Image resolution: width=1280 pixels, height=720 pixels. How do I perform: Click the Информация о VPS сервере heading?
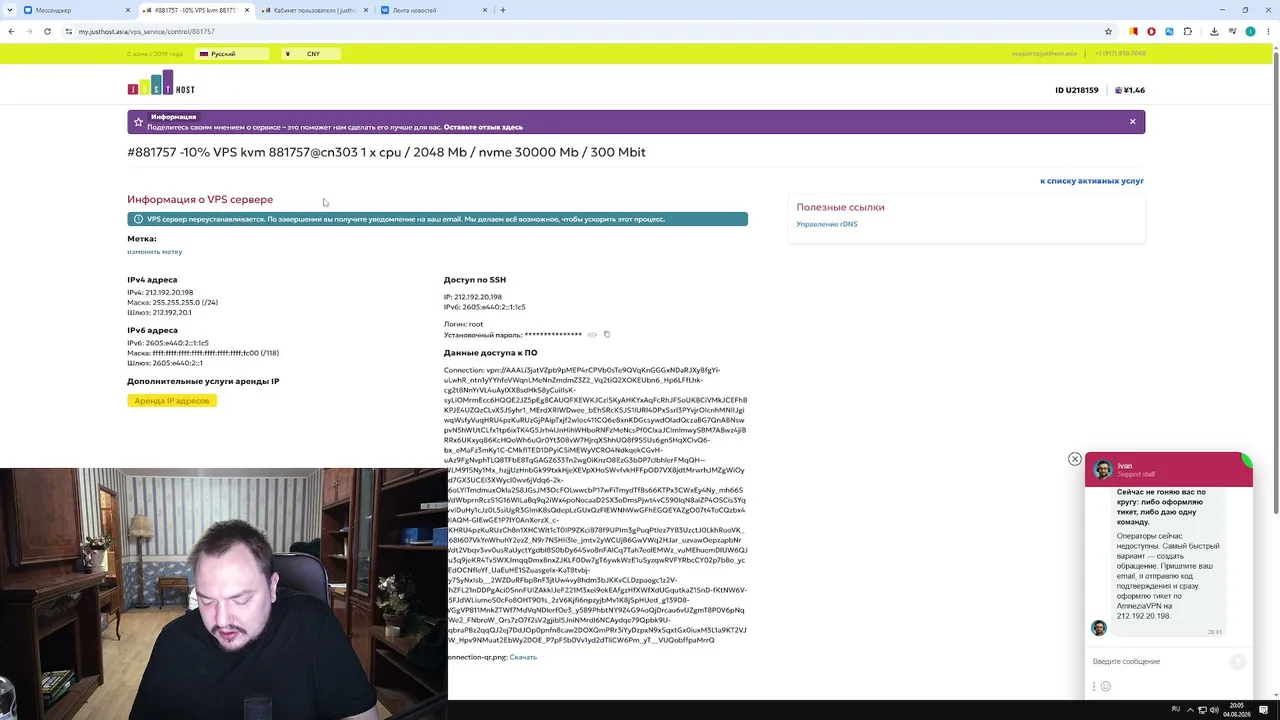200,199
